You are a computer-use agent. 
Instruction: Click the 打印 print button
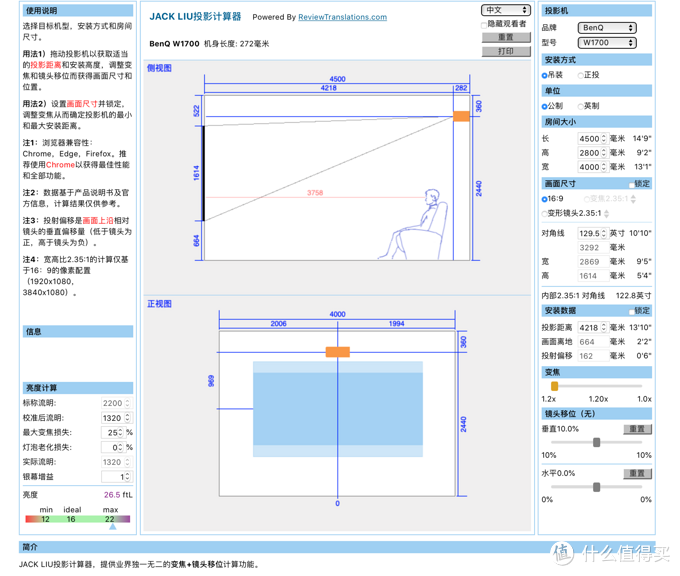[506, 52]
